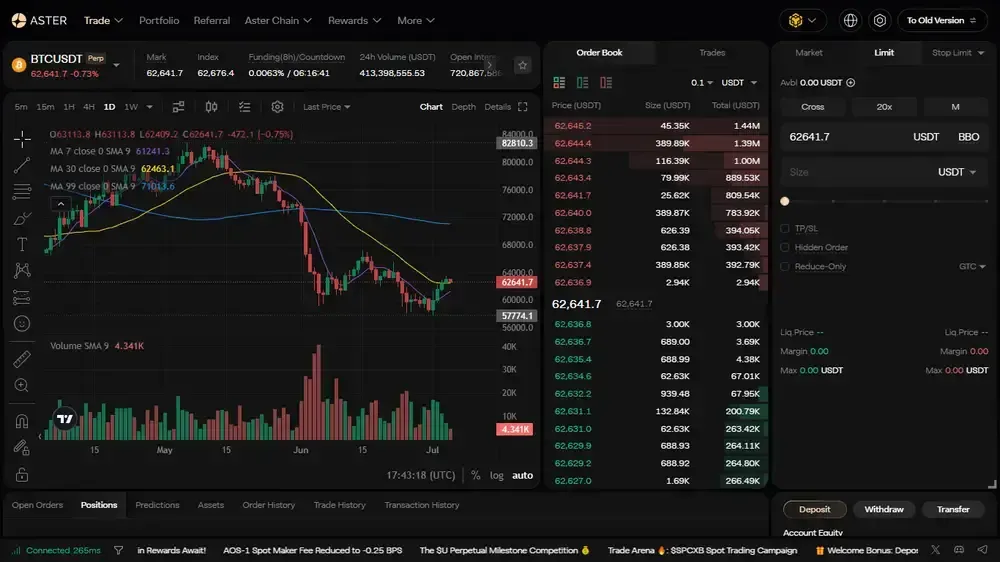Viewport: 1000px width, 562px height.
Task: Open the Stop Limit order type dropdown
Action: coord(957,52)
